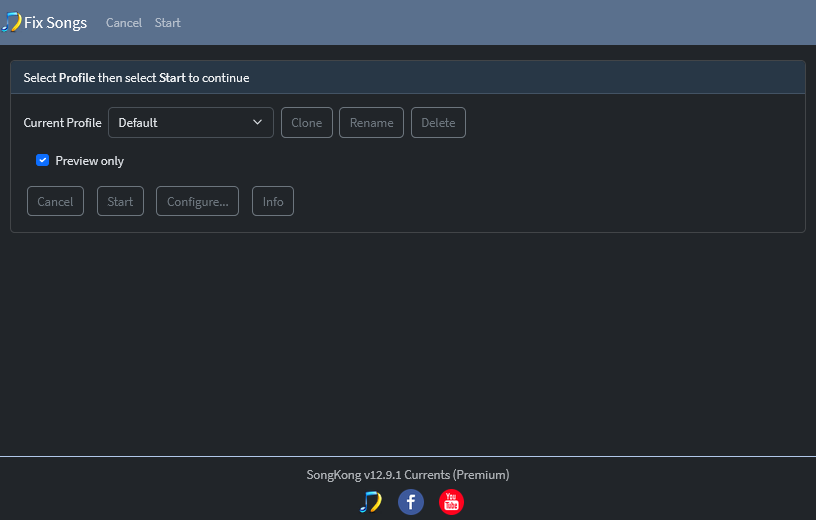Click the Cancel button below Preview only
The height and width of the screenshot is (520, 816).
point(55,201)
